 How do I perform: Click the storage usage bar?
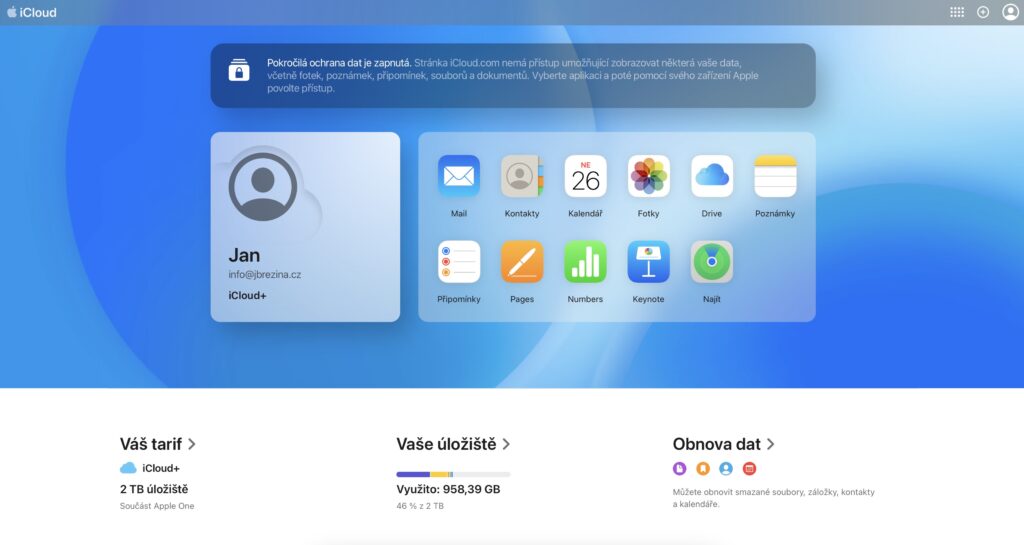[453, 474]
